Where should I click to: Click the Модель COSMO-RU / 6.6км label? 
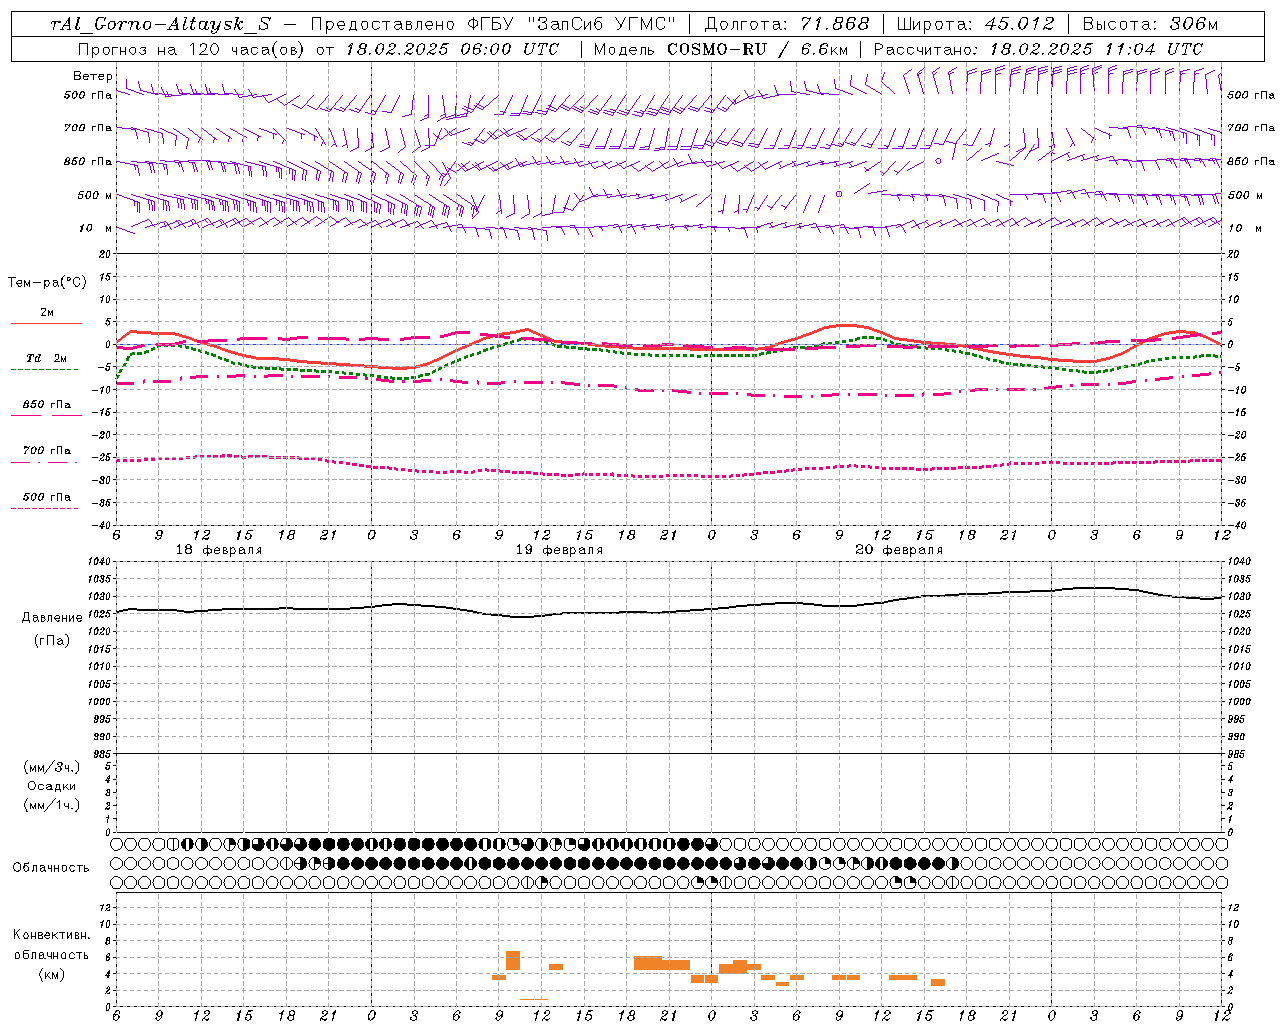coord(720,49)
